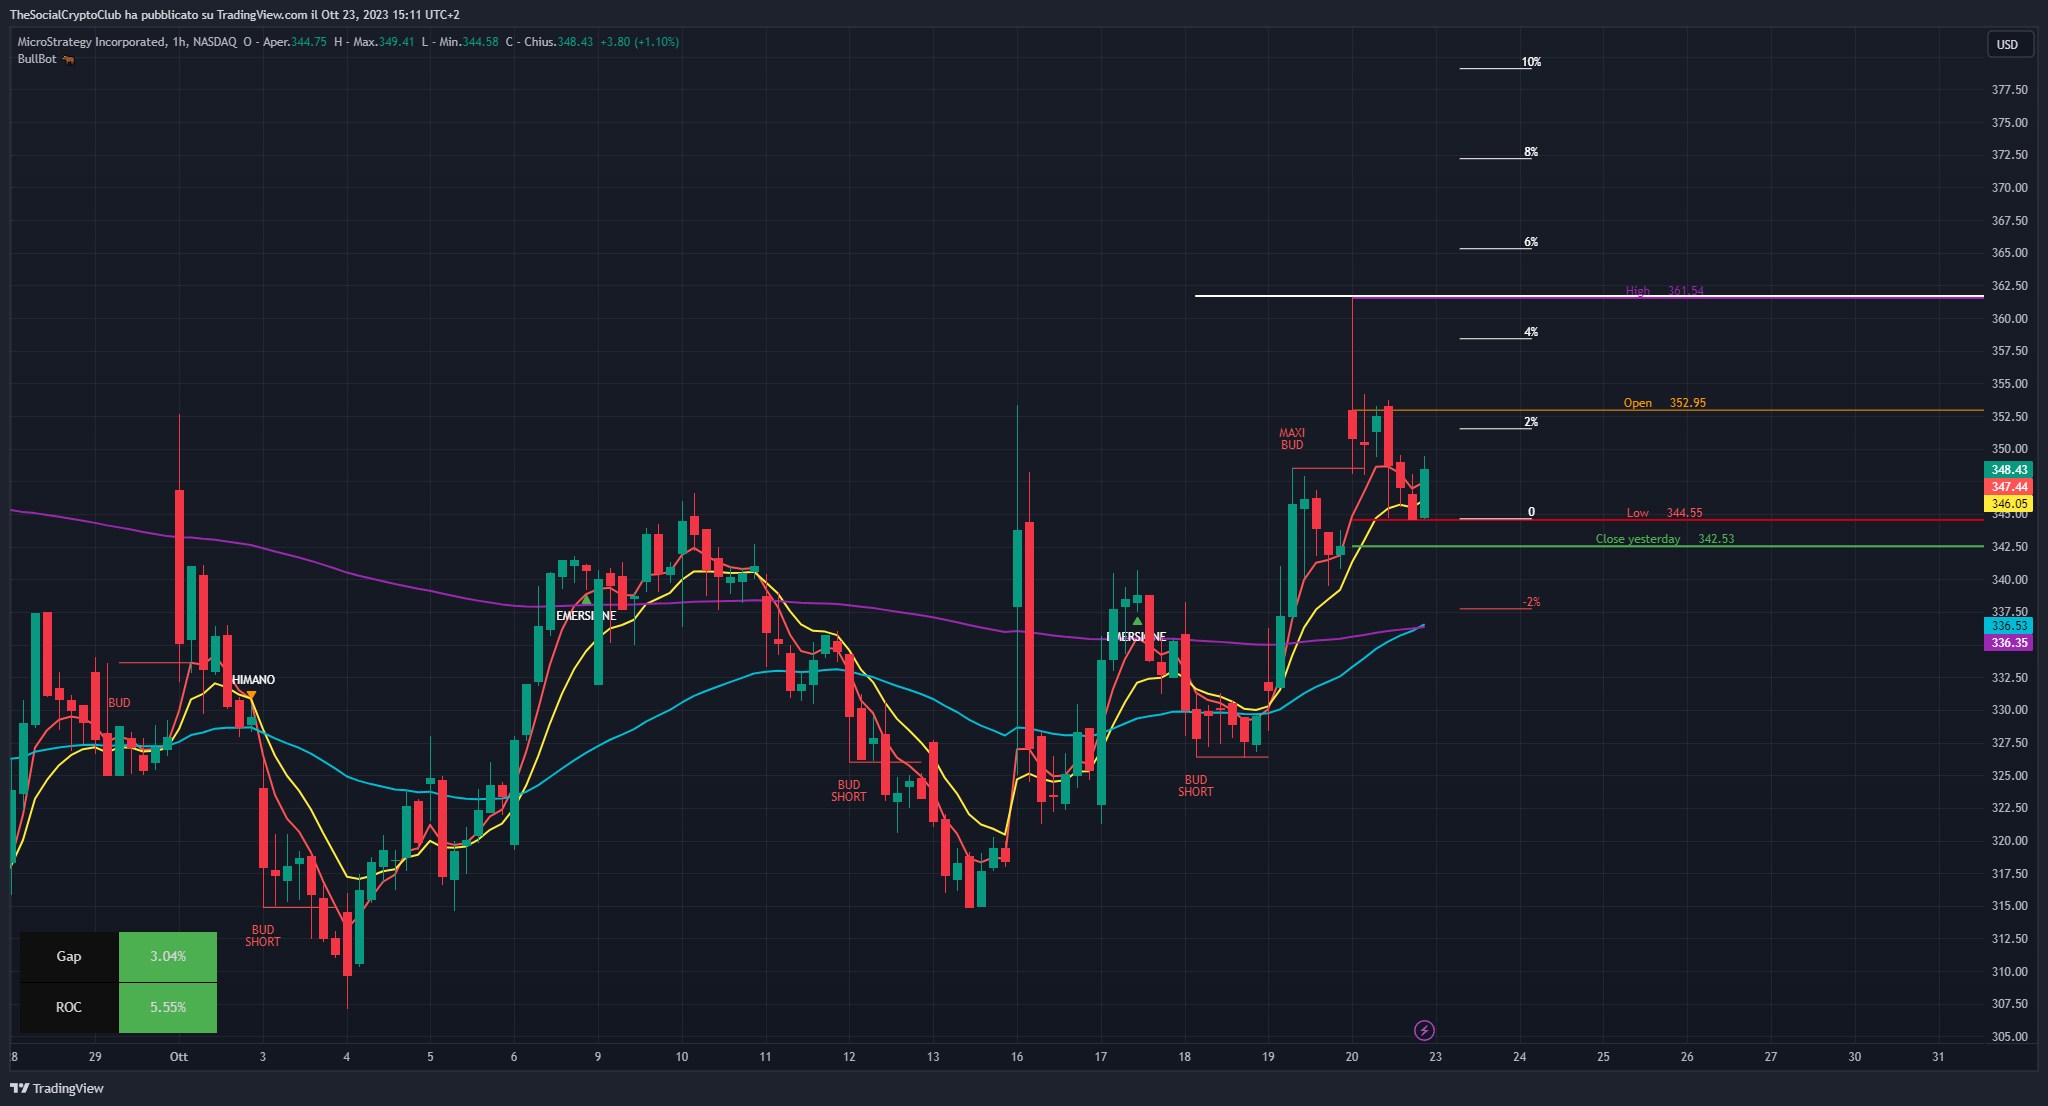
Task: Click the EMERSIONE label near October 17
Action: (1136, 637)
